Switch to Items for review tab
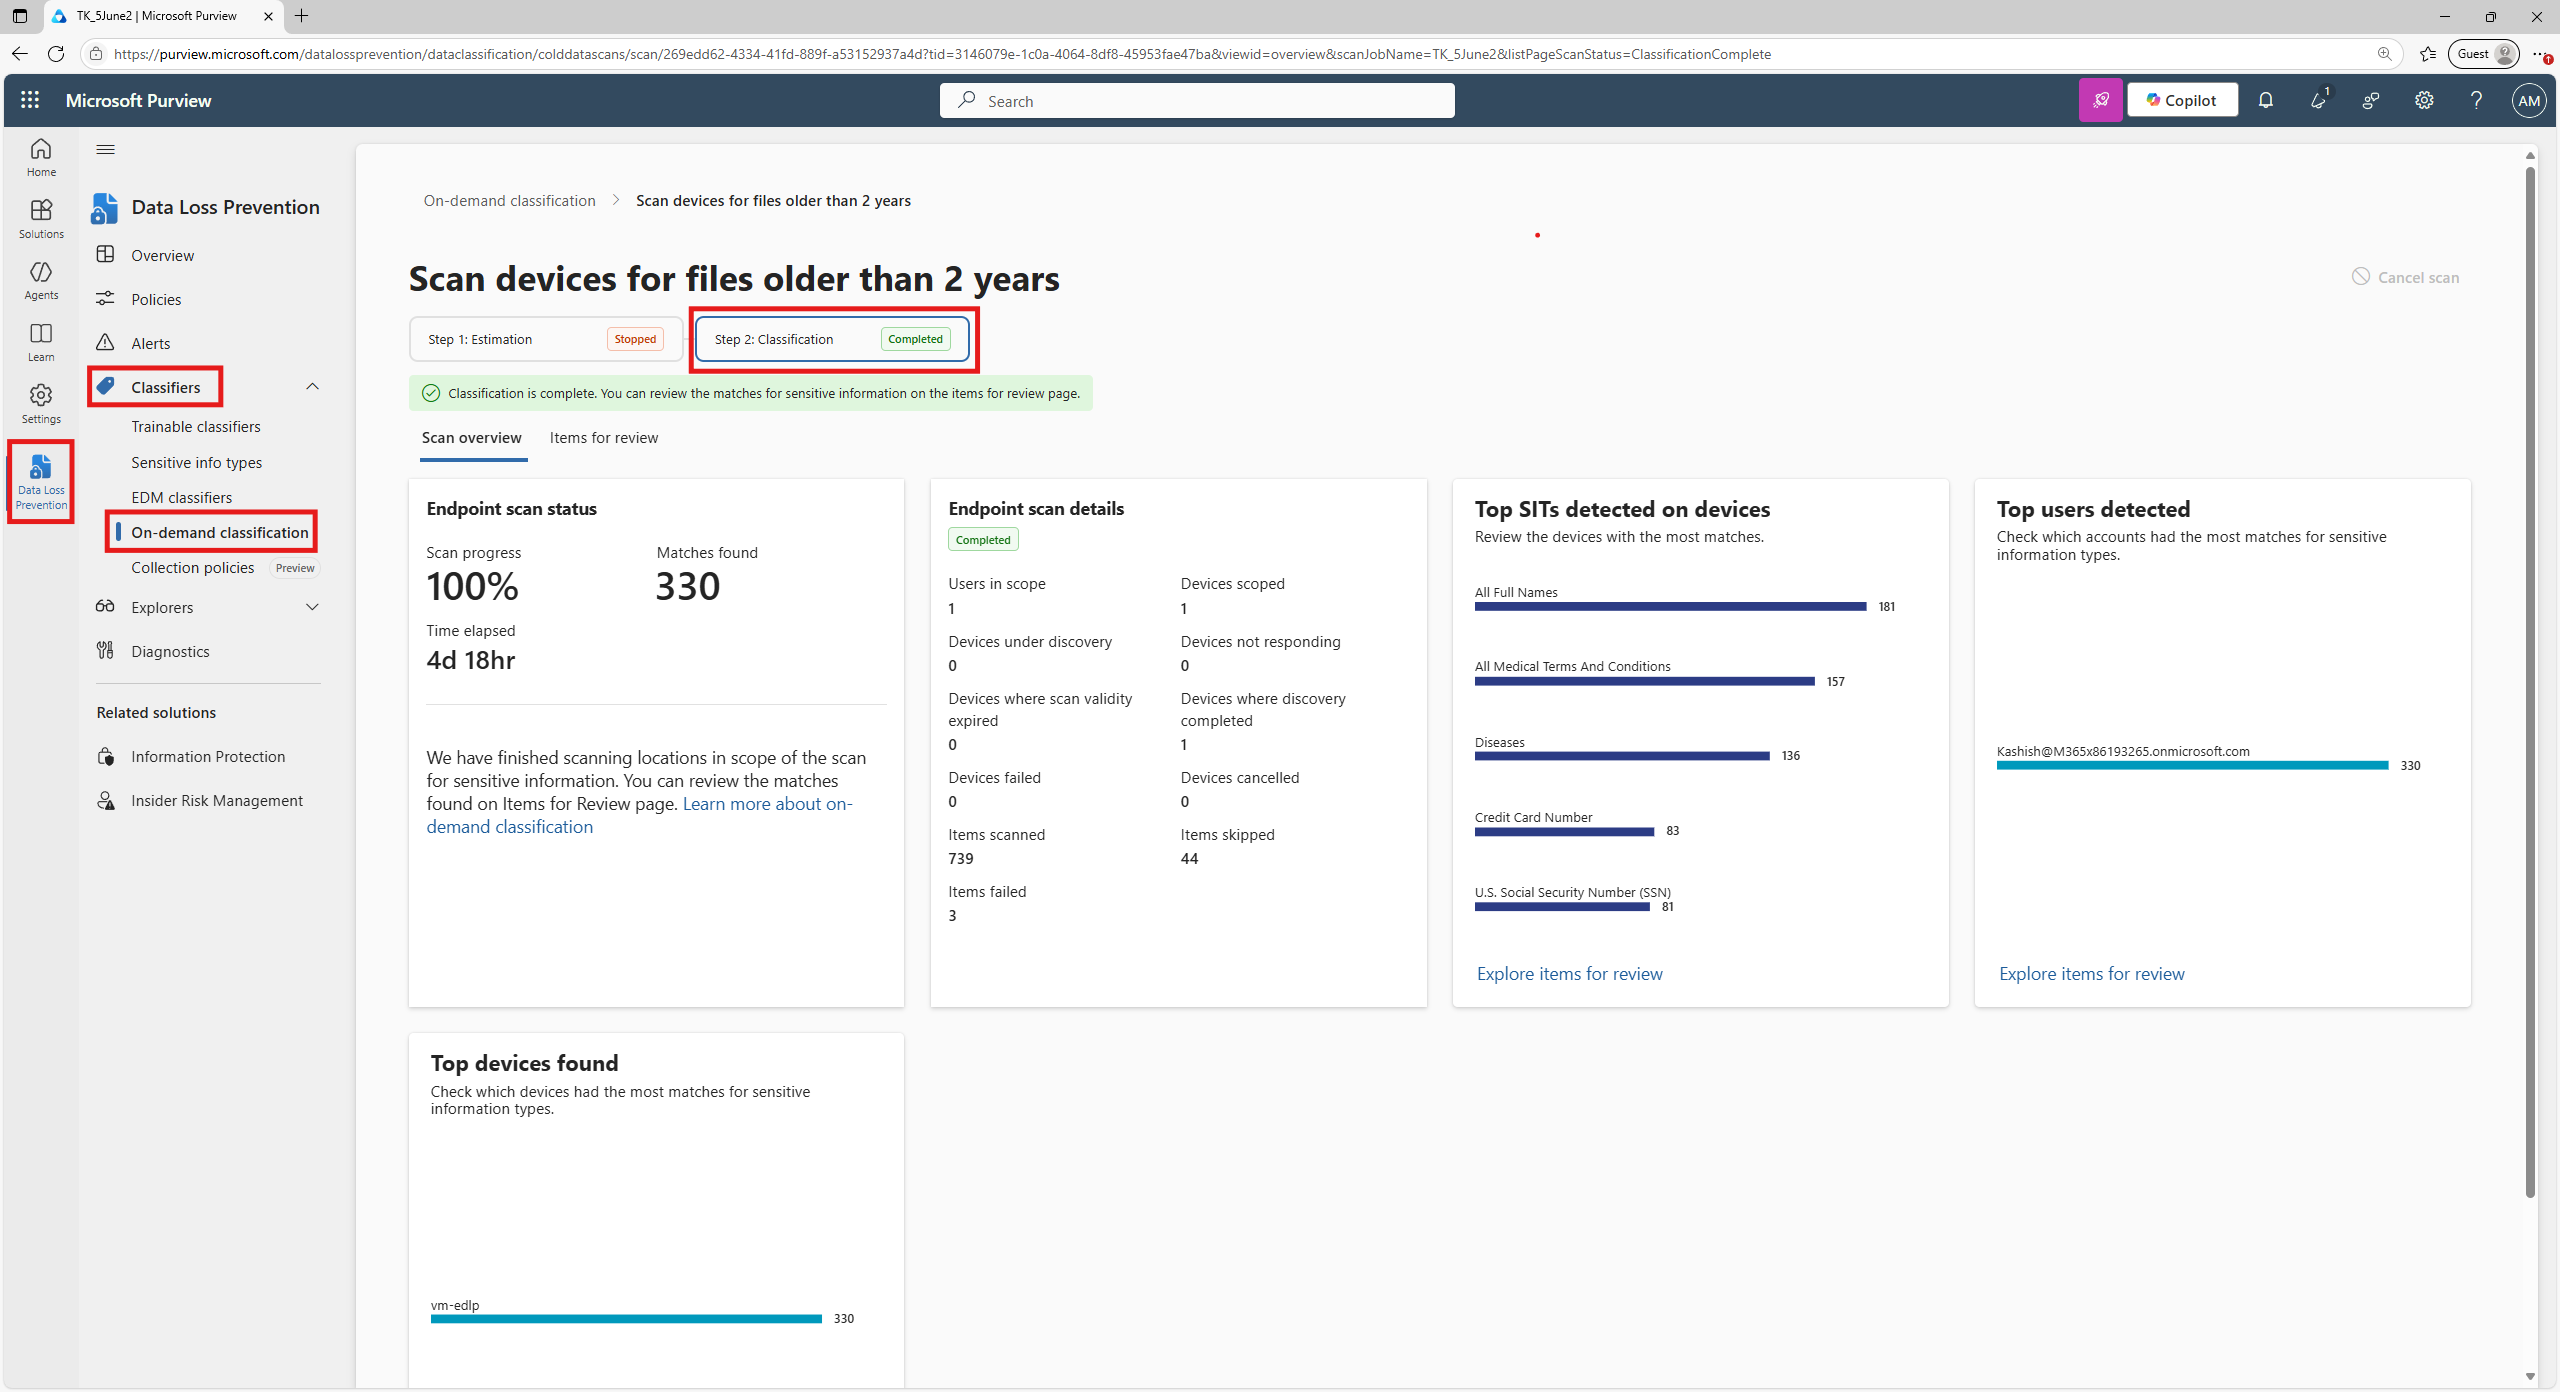 tap(604, 438)
